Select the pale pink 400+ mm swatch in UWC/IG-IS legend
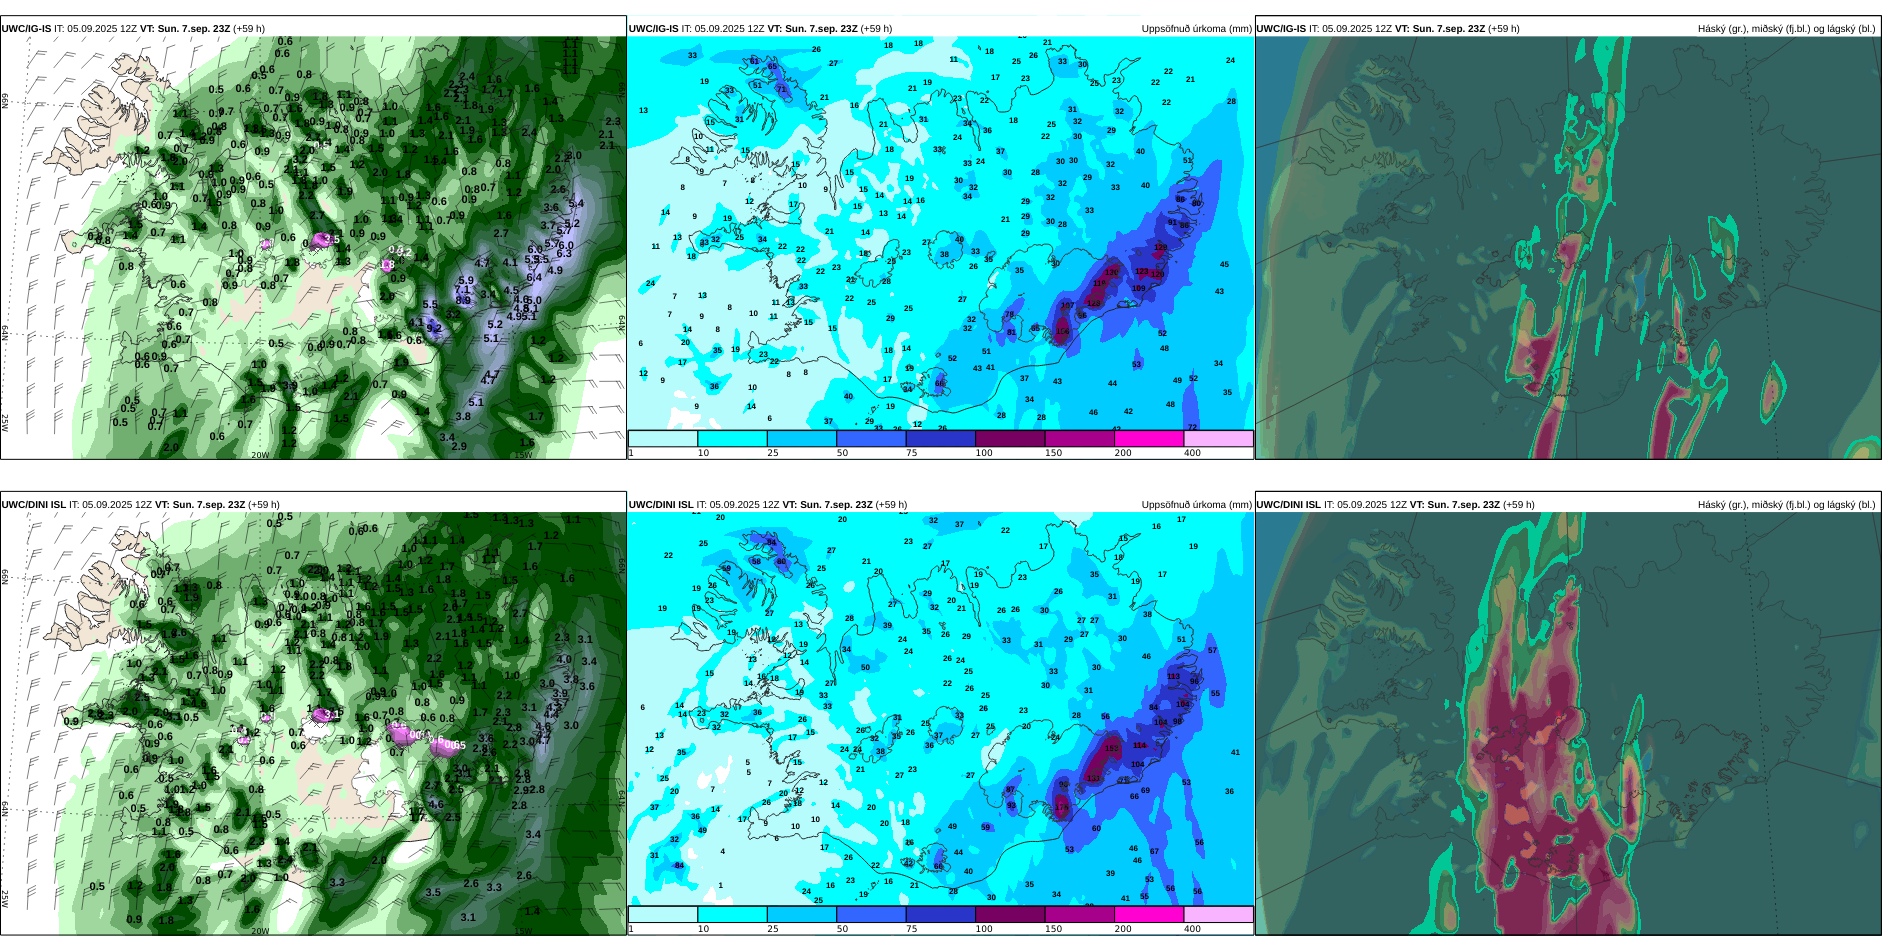Screen dimensions: 1900x950 click(x=1218, y=438)
